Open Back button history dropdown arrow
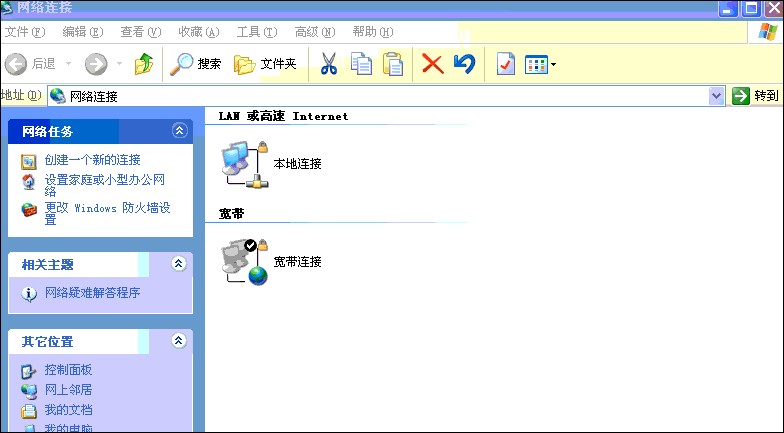 (x=68, y=64)
